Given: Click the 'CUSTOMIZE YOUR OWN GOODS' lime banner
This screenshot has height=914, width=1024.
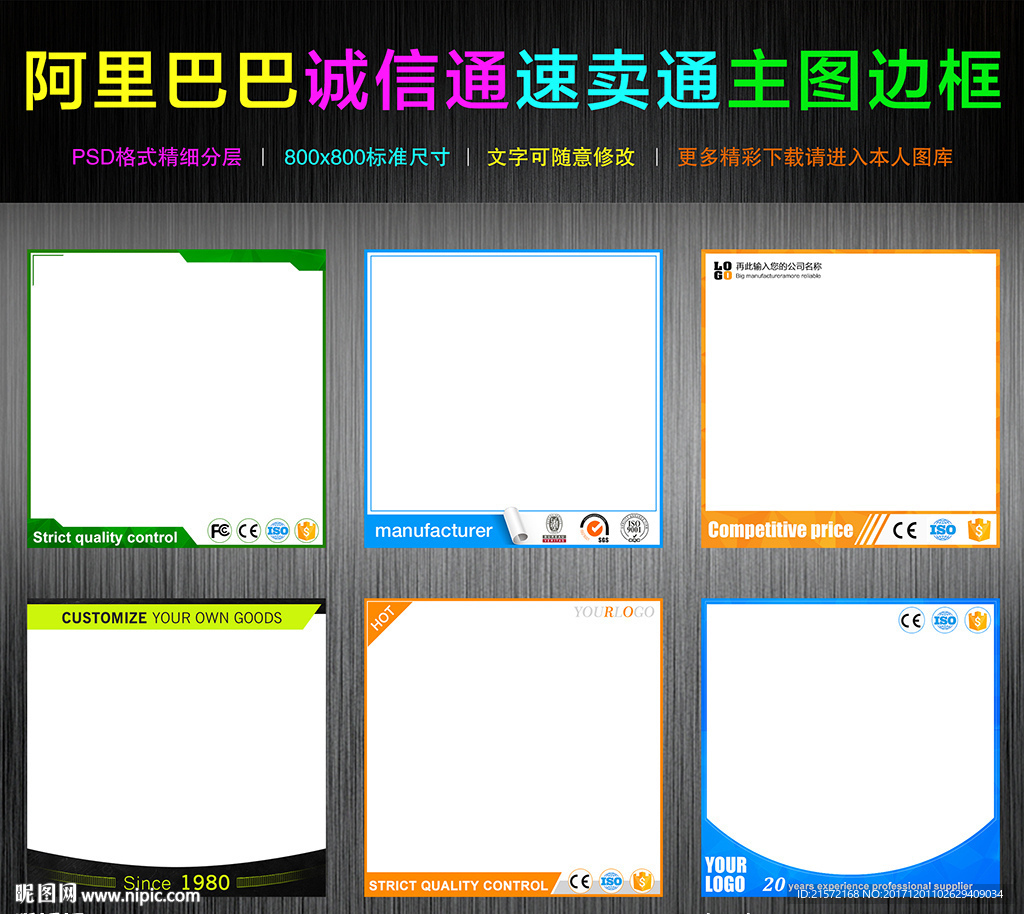Looking at the screenshot, I should point(172,618).
